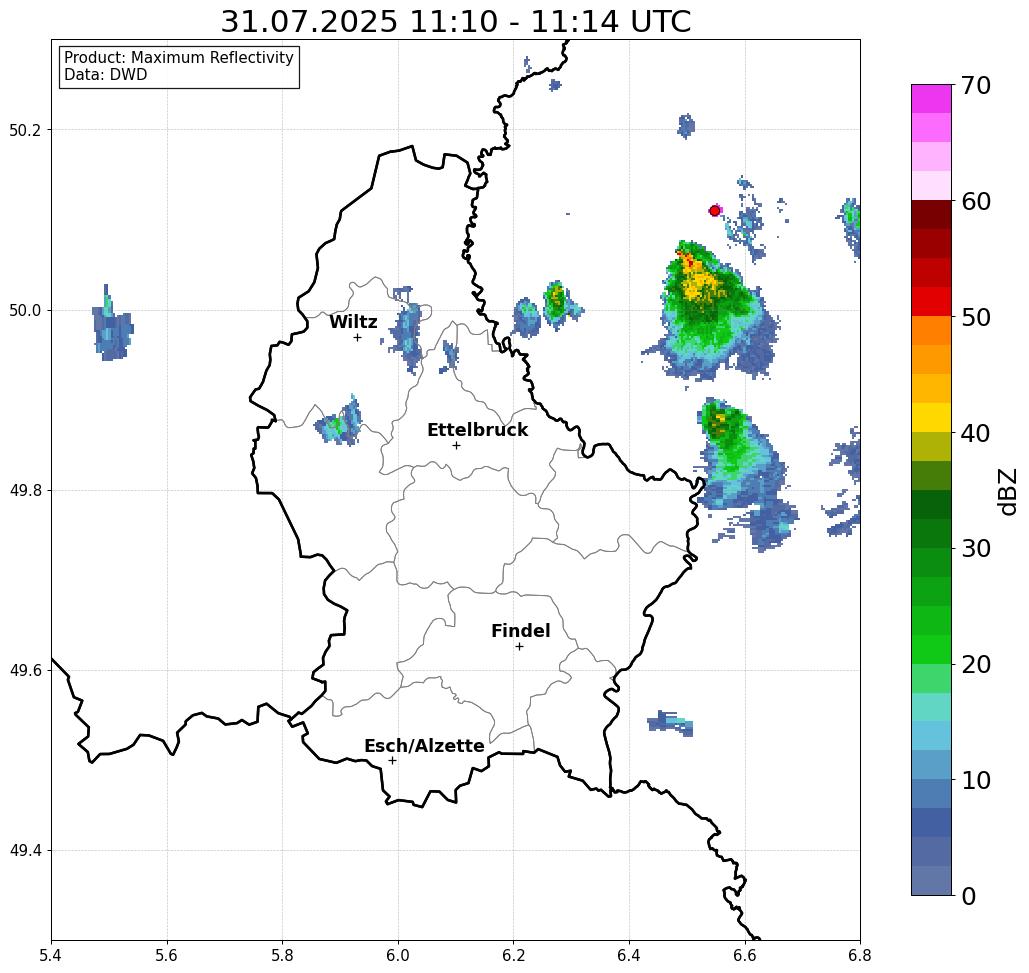Click the Findel station label
Image resolution: width=1029 pixels, height=973 pixels.
(x=520, y=631)
